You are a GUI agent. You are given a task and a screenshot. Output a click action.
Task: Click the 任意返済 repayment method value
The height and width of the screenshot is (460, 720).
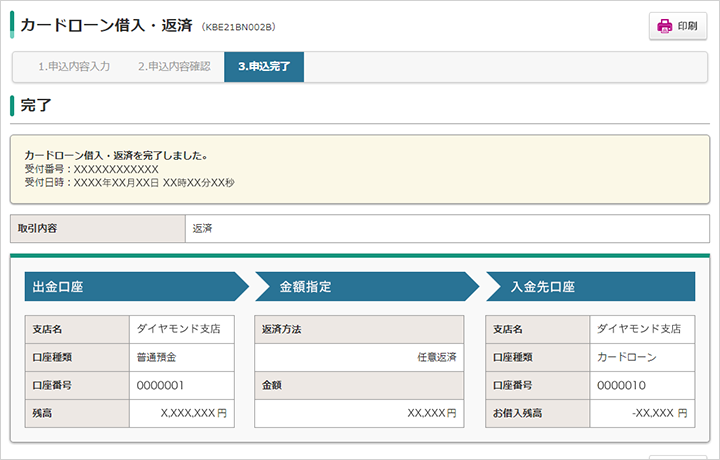437,357
